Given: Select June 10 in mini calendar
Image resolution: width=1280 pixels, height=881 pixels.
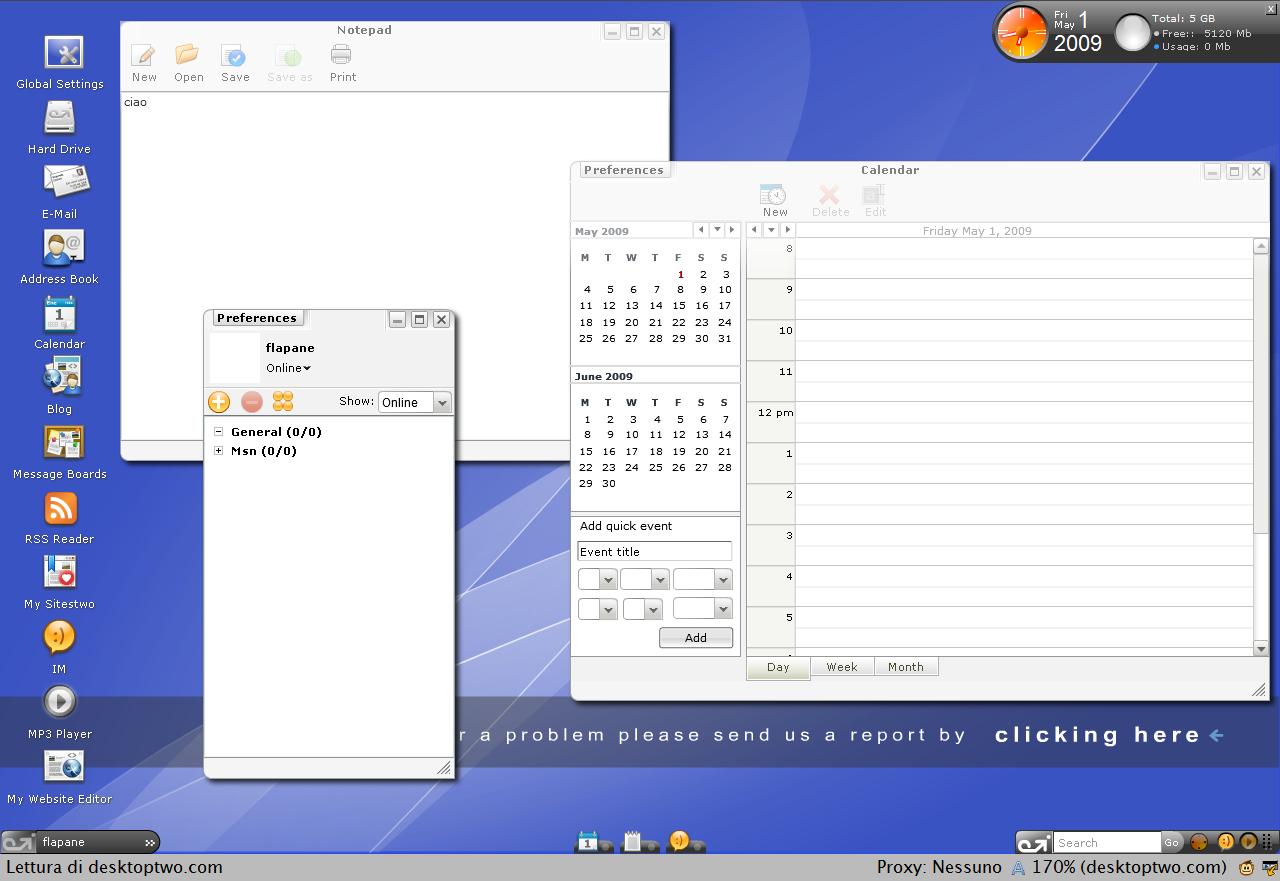Looking at the screenshot, I should [x=632, y=435].
